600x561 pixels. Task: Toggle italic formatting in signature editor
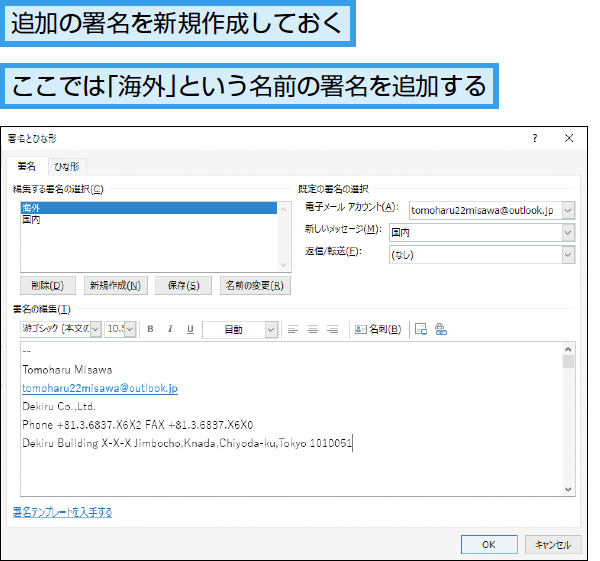[170, 329]
